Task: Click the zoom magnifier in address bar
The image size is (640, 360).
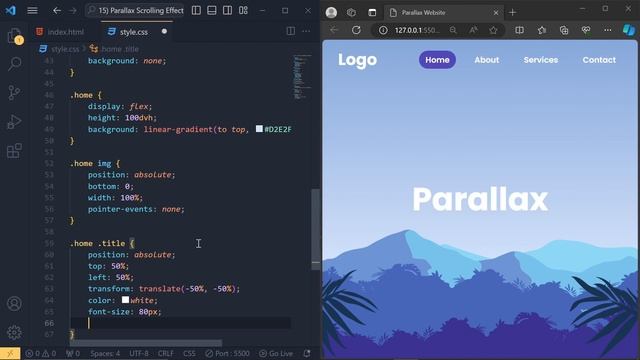Action: 453,30
